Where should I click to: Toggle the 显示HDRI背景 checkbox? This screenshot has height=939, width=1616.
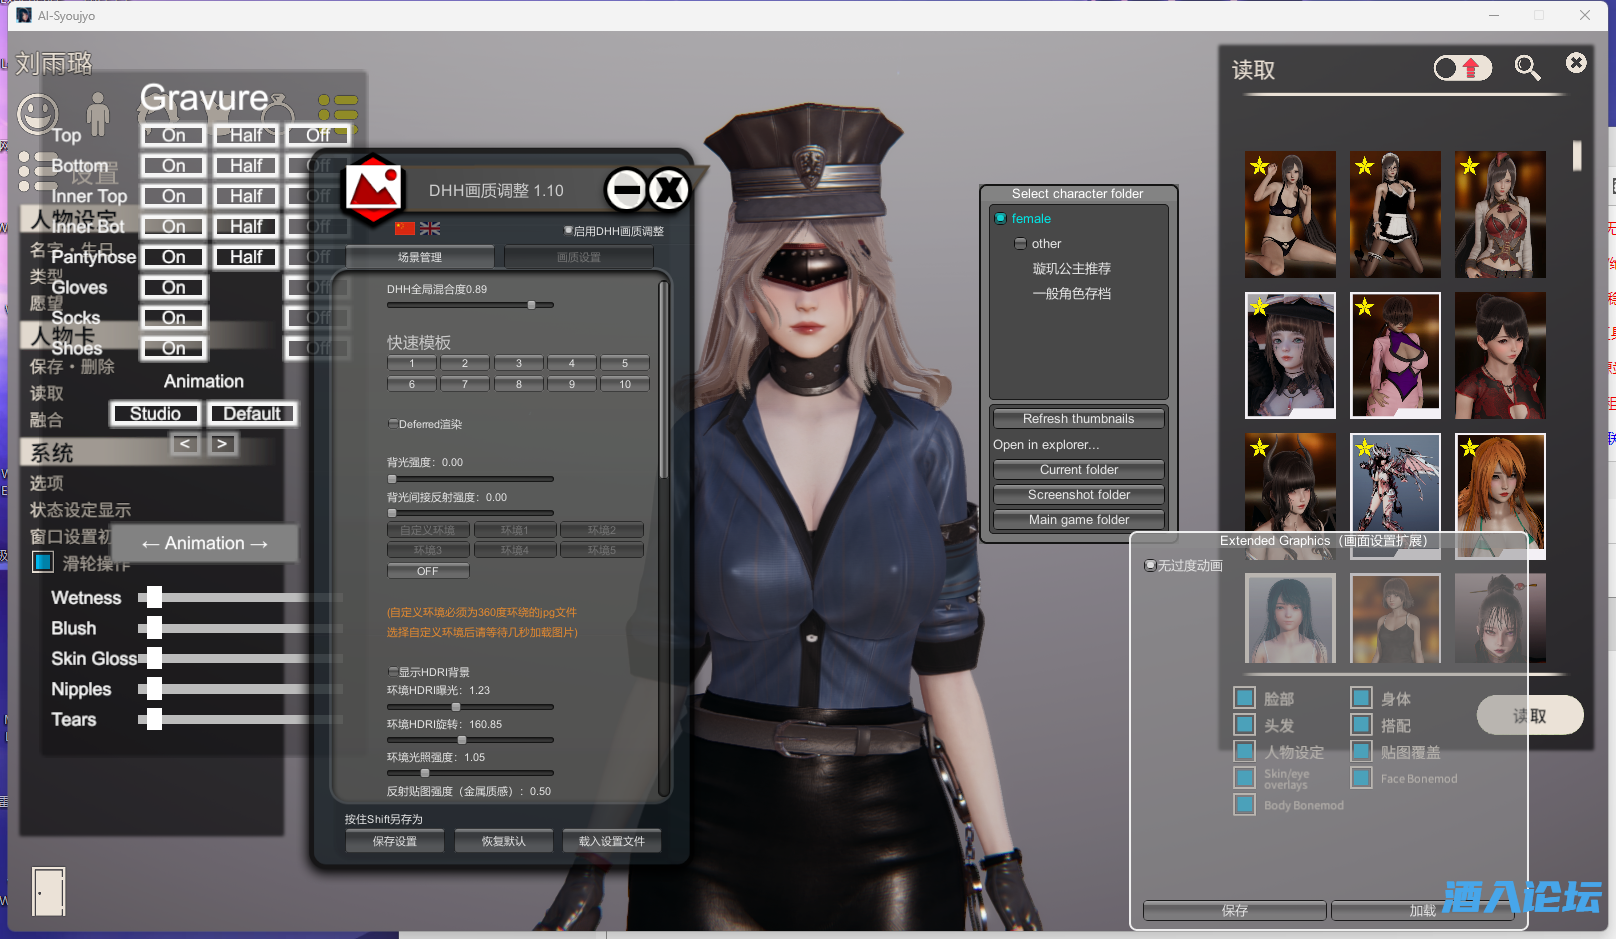(x=393, y=672)
